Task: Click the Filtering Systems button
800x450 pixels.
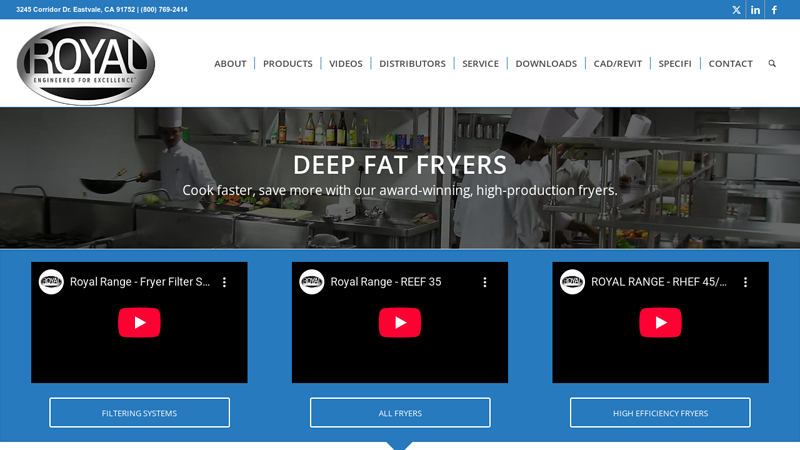Action: coord(139,413)
